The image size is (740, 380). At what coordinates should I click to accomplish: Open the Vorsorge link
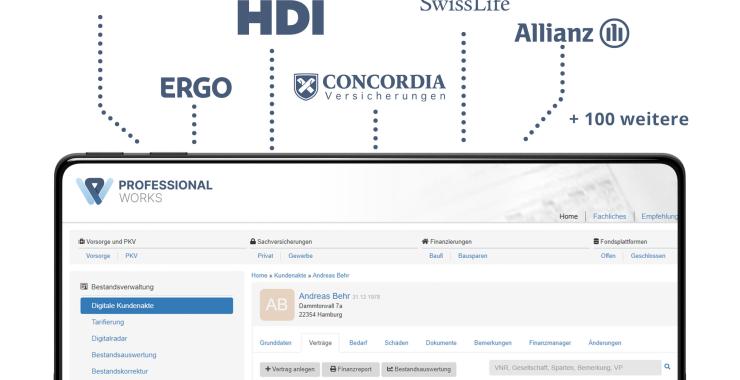coord(98,256)
